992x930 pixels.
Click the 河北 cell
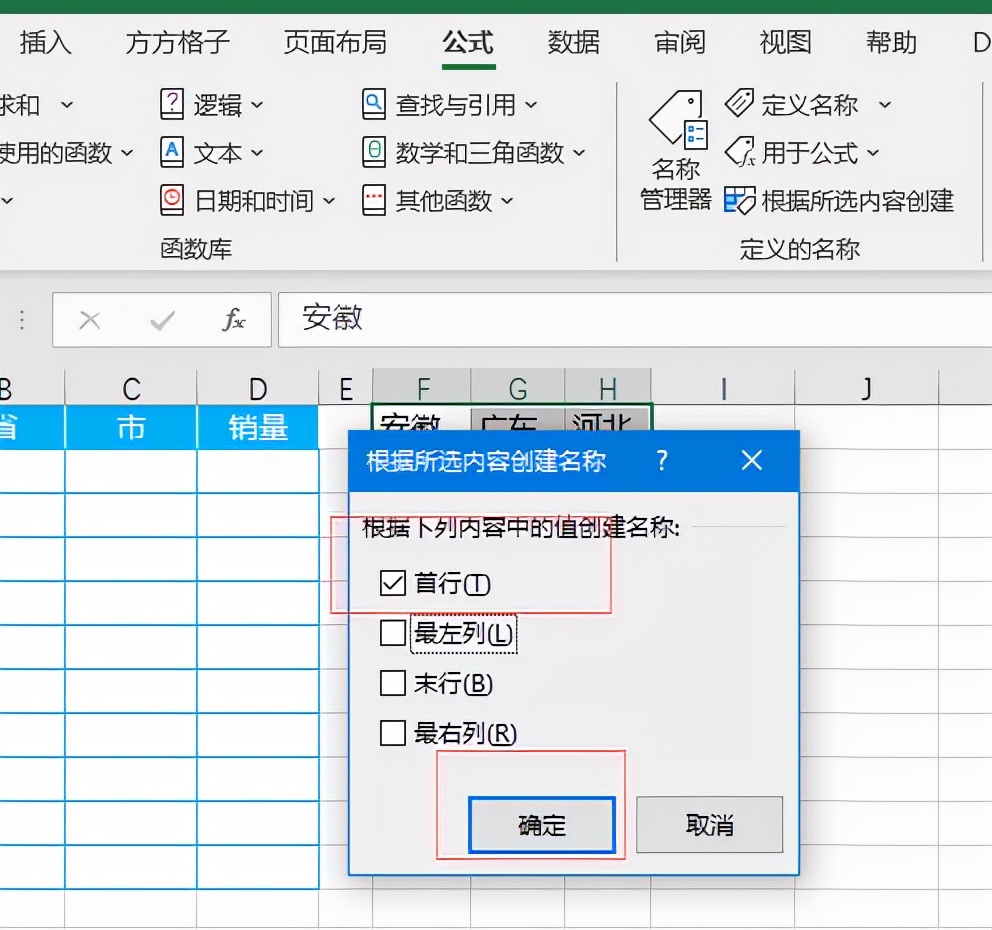pyautogui.click(x=608, y=419)
